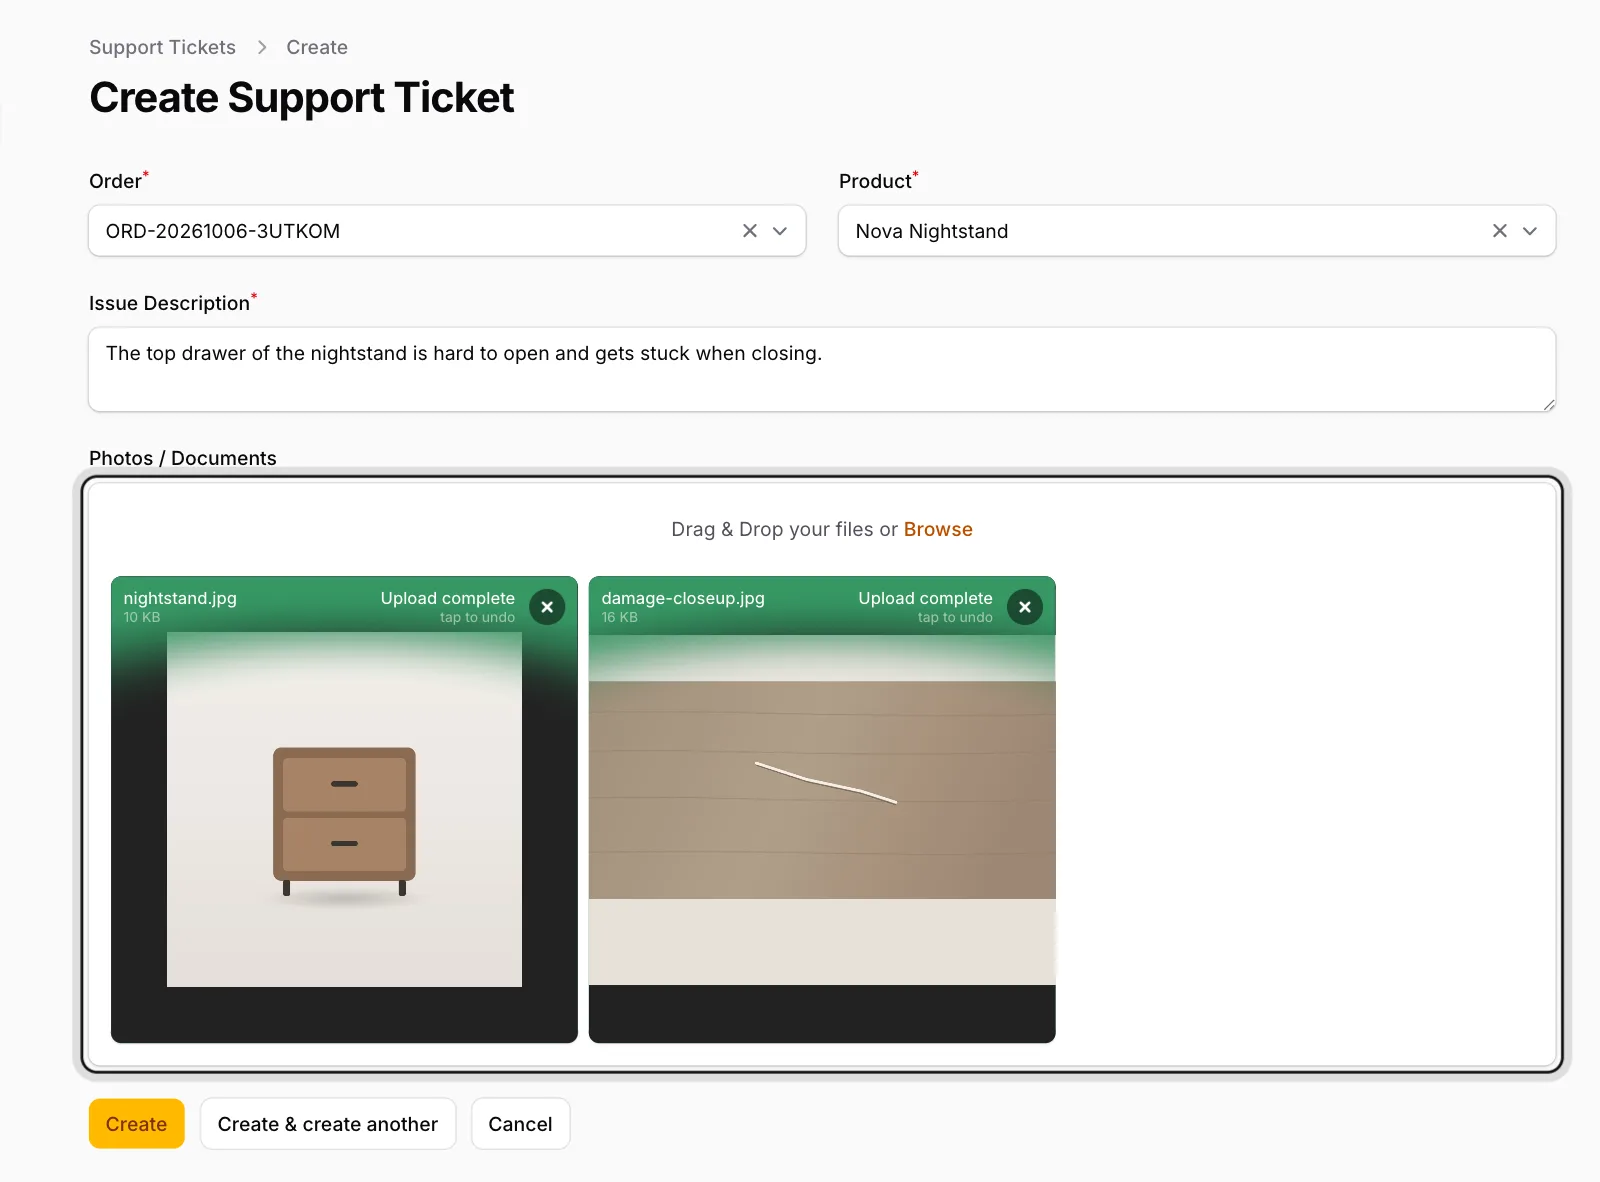Image resolution: width=1600 pixels, height=1182 pixels.
Task: Choose Create & create another
Action: click(328, 1124)
